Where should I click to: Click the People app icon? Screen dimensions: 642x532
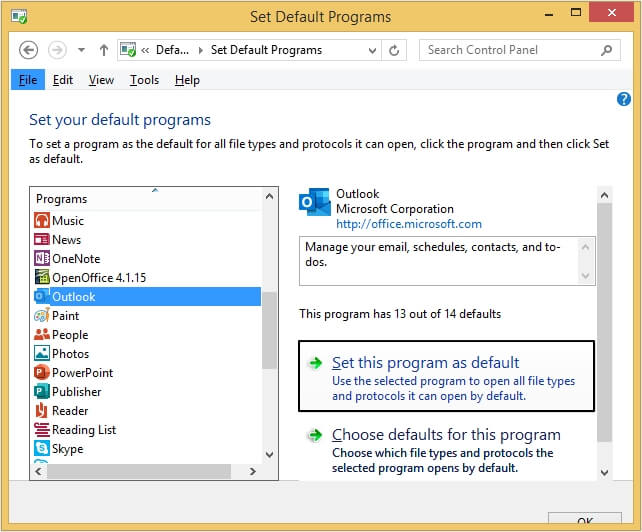click(42, 335)
